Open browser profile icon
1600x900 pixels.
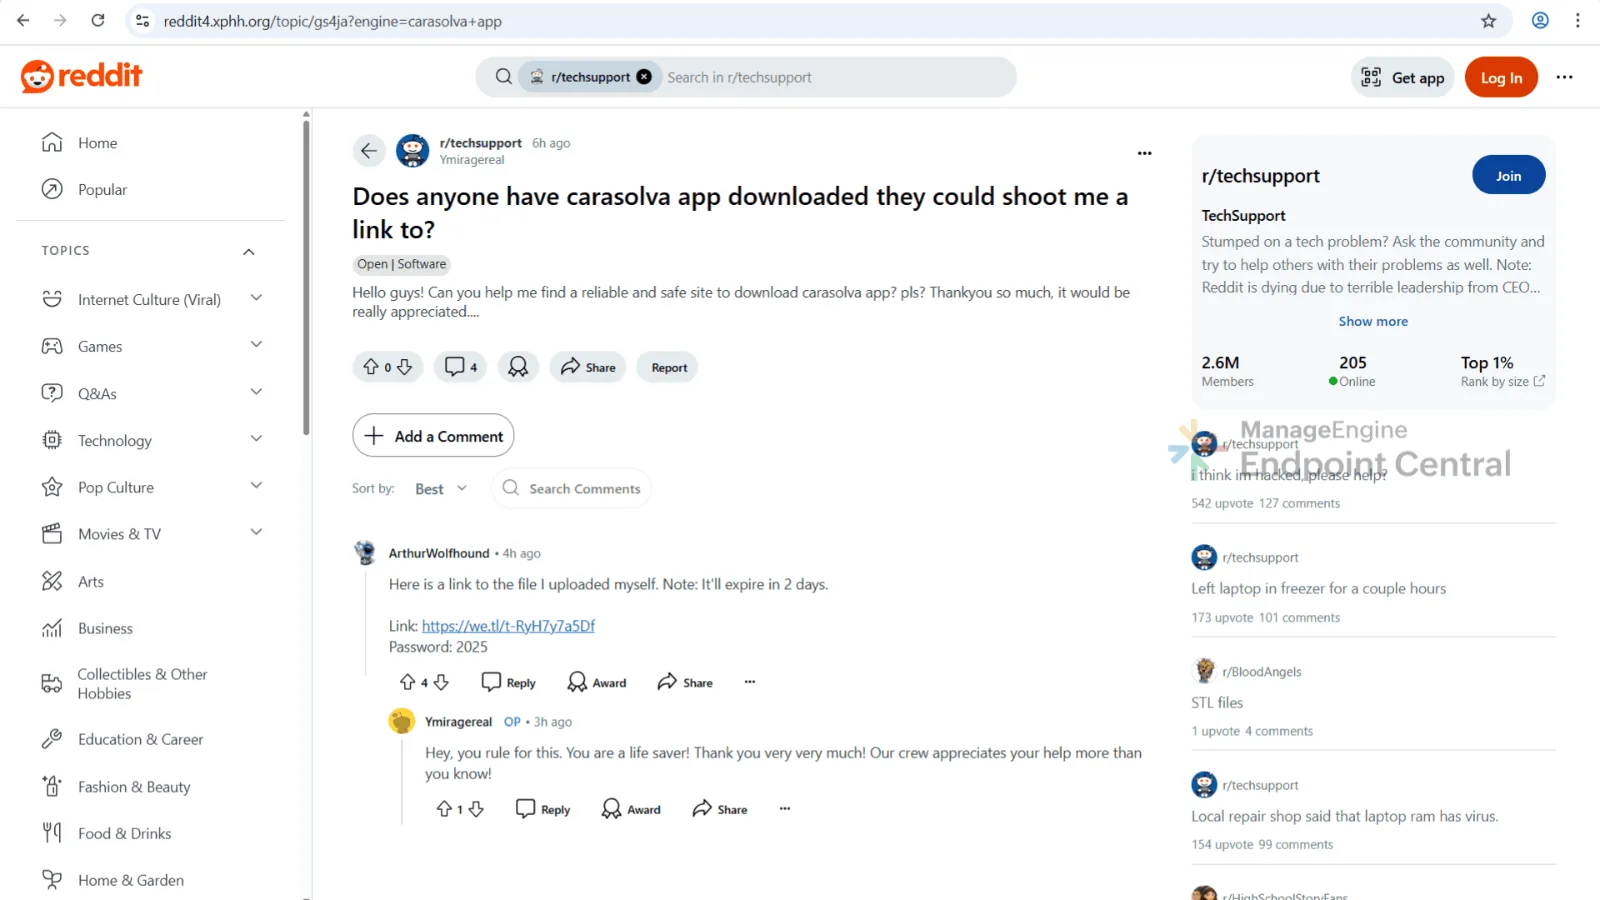pyautogui.click(x=1540, y=20)
